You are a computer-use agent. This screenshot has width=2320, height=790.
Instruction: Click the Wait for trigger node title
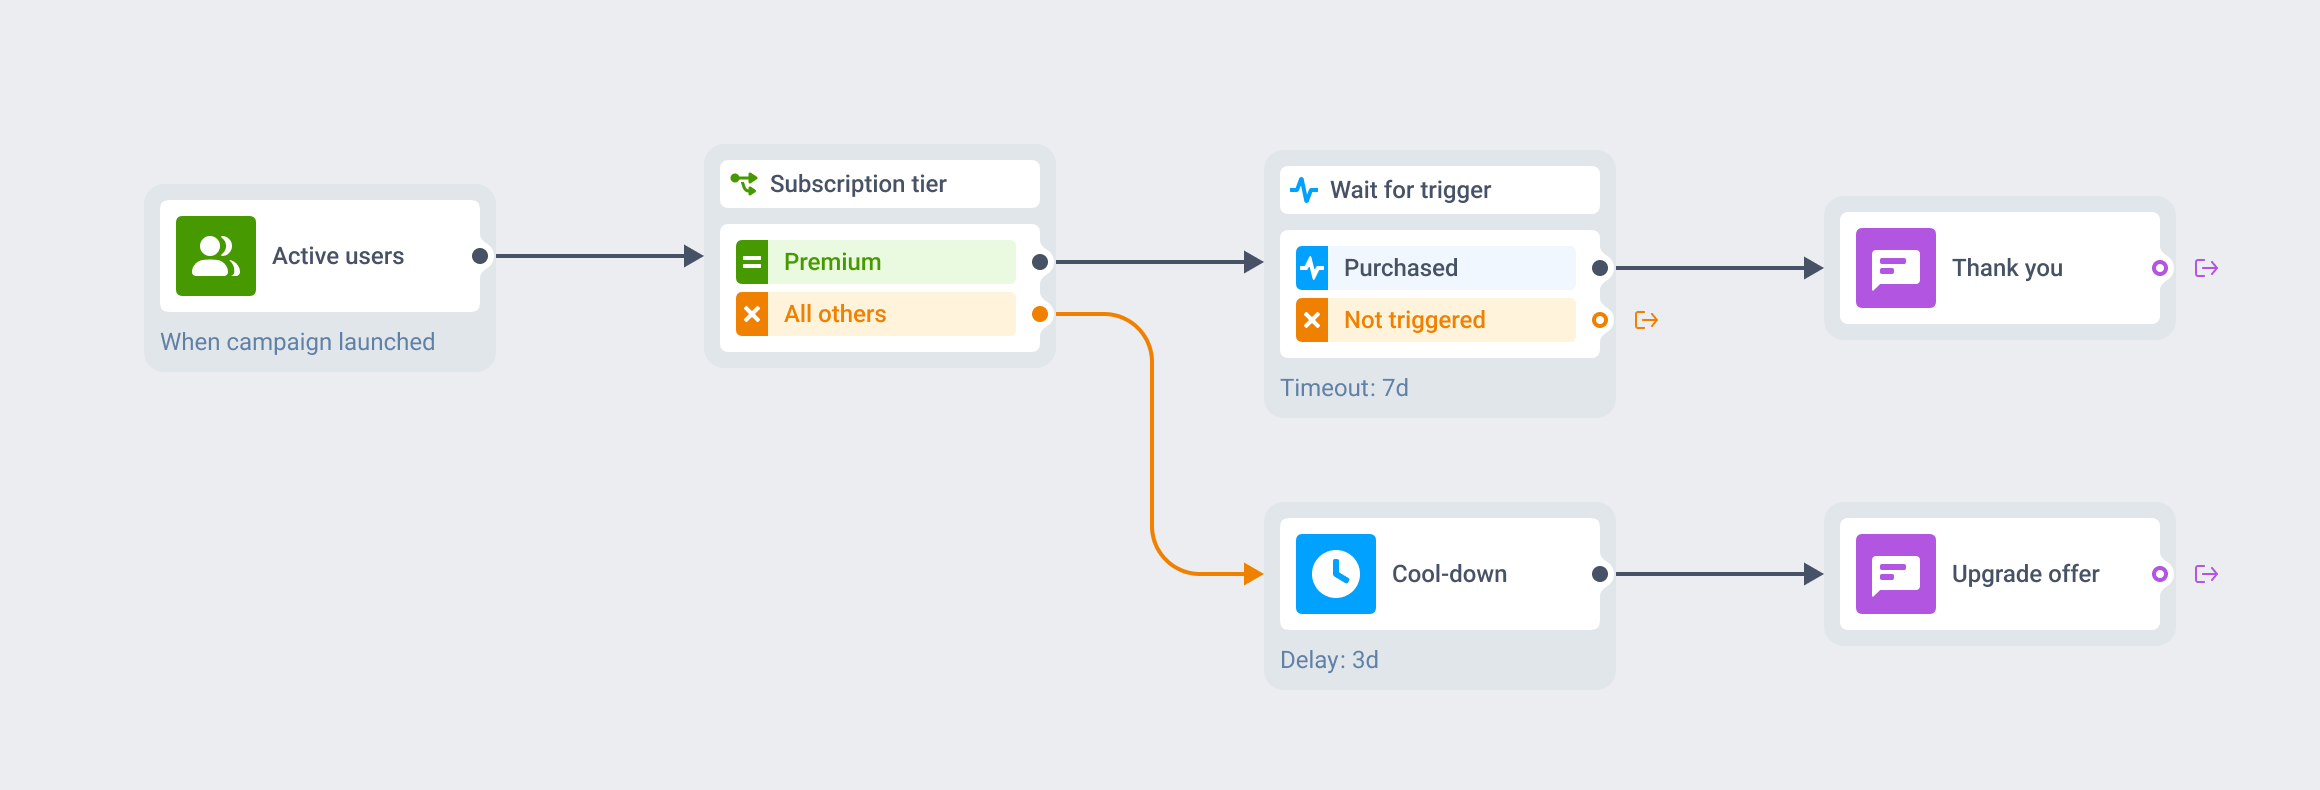tap(1410, 190)
